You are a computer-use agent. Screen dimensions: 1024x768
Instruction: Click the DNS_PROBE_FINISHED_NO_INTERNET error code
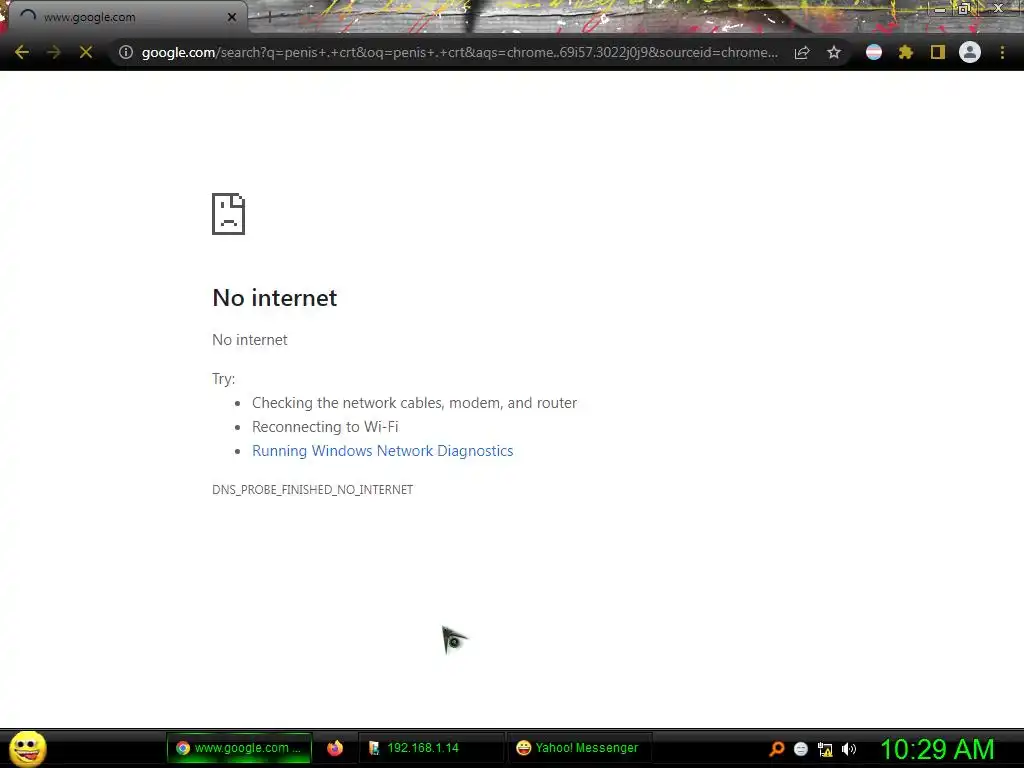[x=312, y=490]
